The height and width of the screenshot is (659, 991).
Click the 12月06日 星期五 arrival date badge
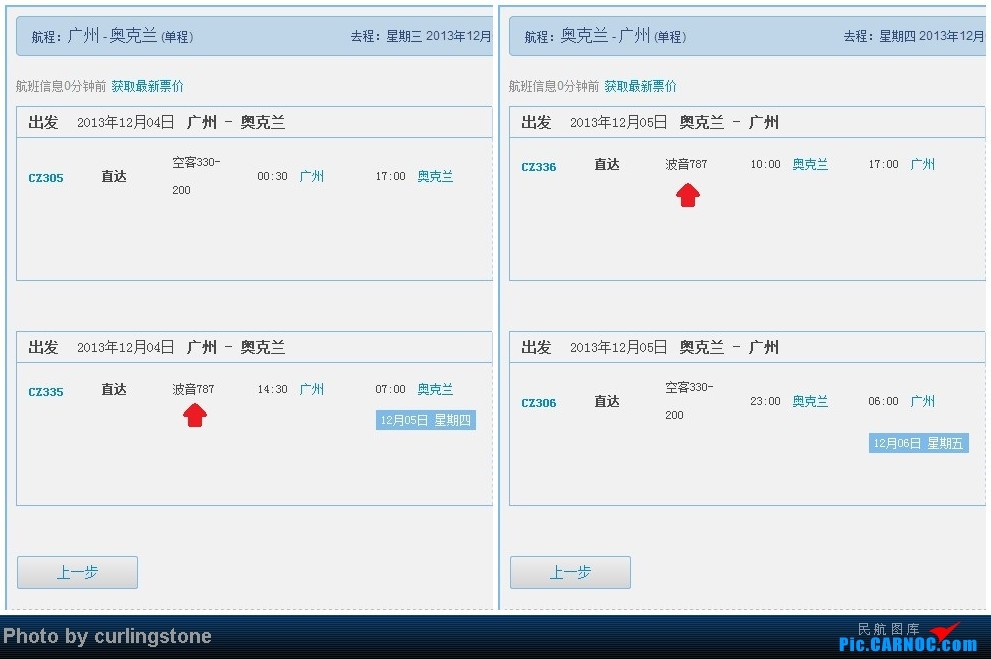click(x=918, y=443)
